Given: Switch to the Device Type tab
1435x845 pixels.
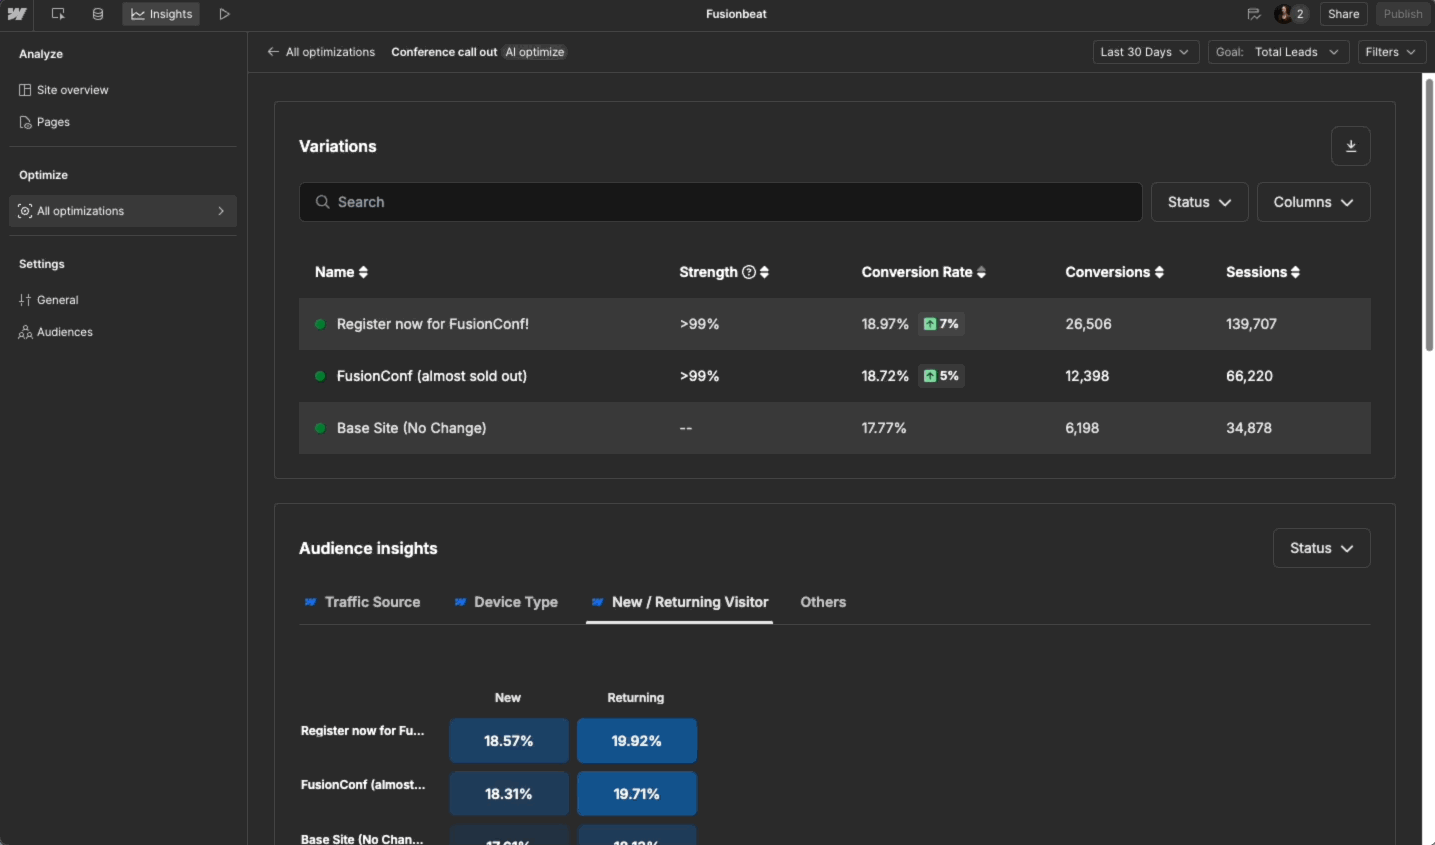Looking at the screenshot, I should 506,602.
